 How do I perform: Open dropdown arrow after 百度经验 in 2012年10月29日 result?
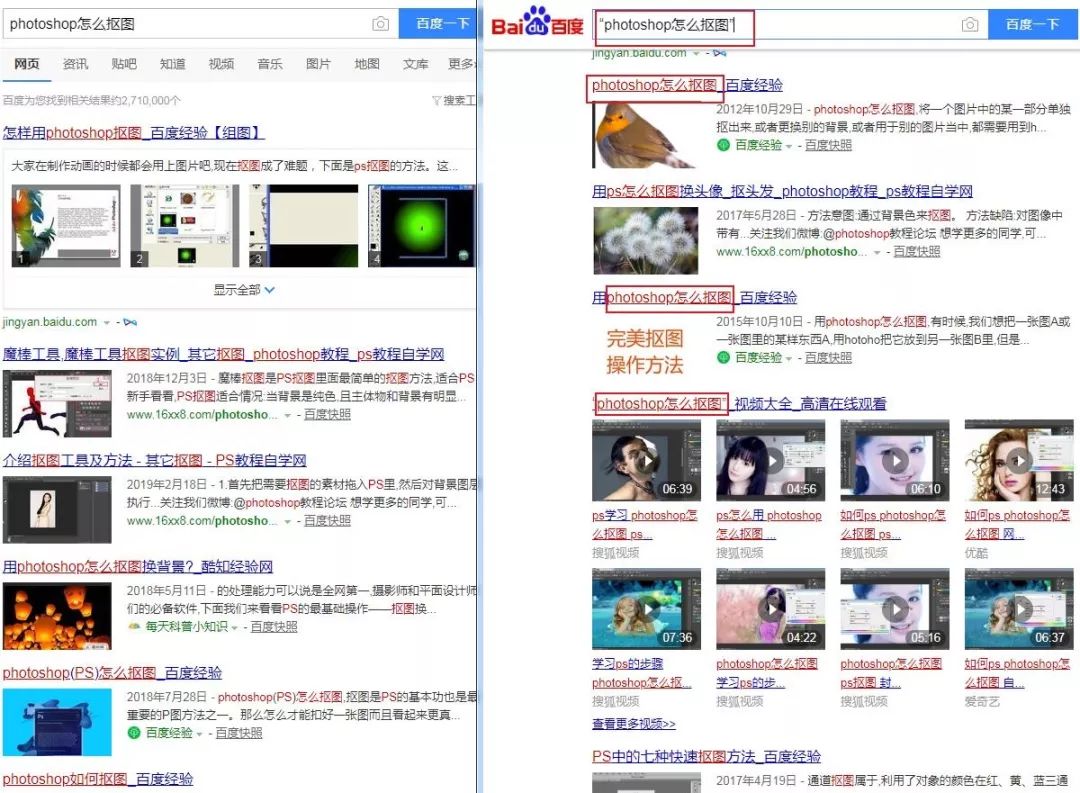point(789,146)
